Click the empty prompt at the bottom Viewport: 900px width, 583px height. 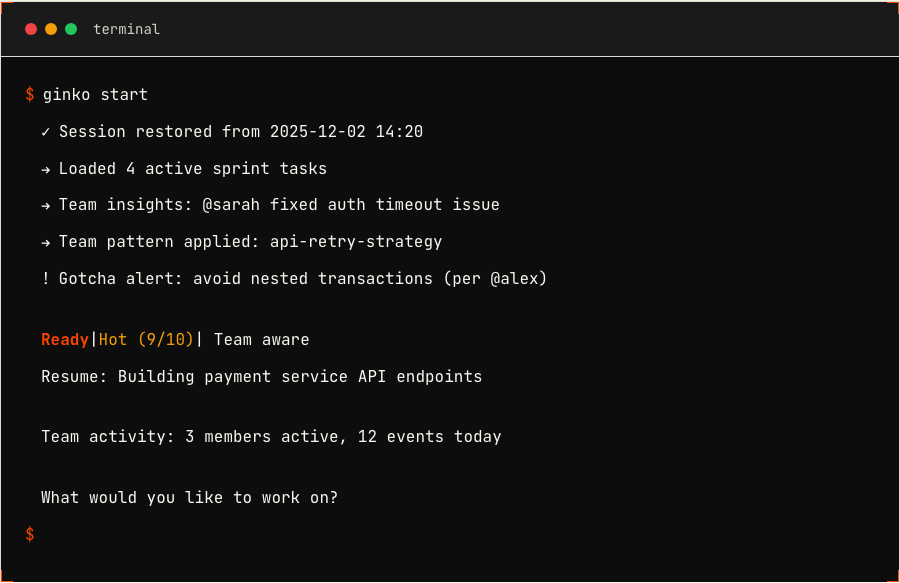(30, 534)
